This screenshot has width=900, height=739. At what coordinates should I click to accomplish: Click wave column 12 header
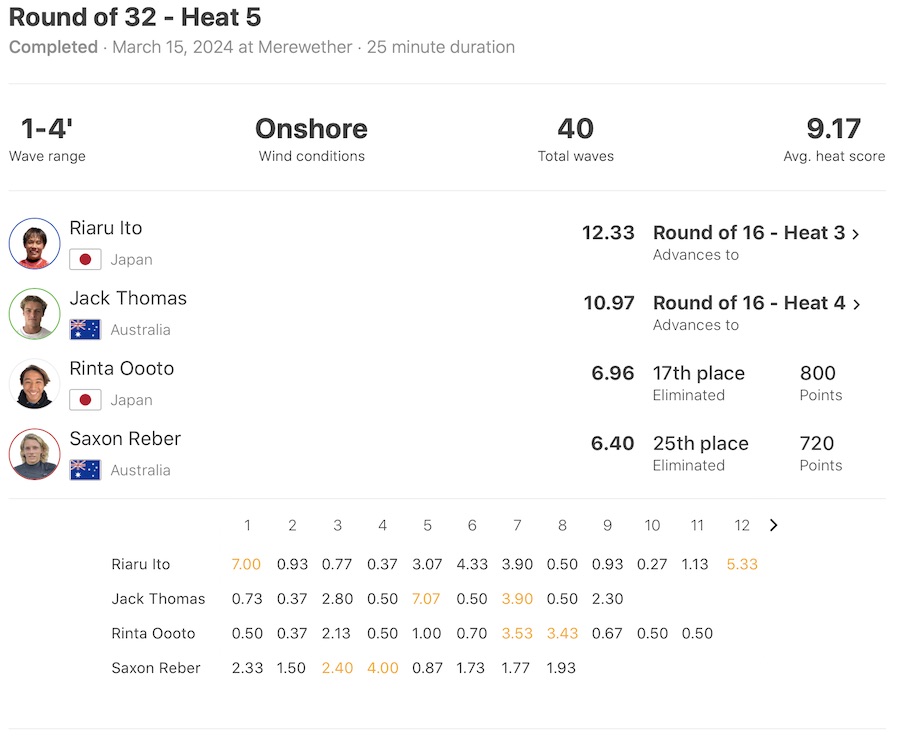(742, 525)
